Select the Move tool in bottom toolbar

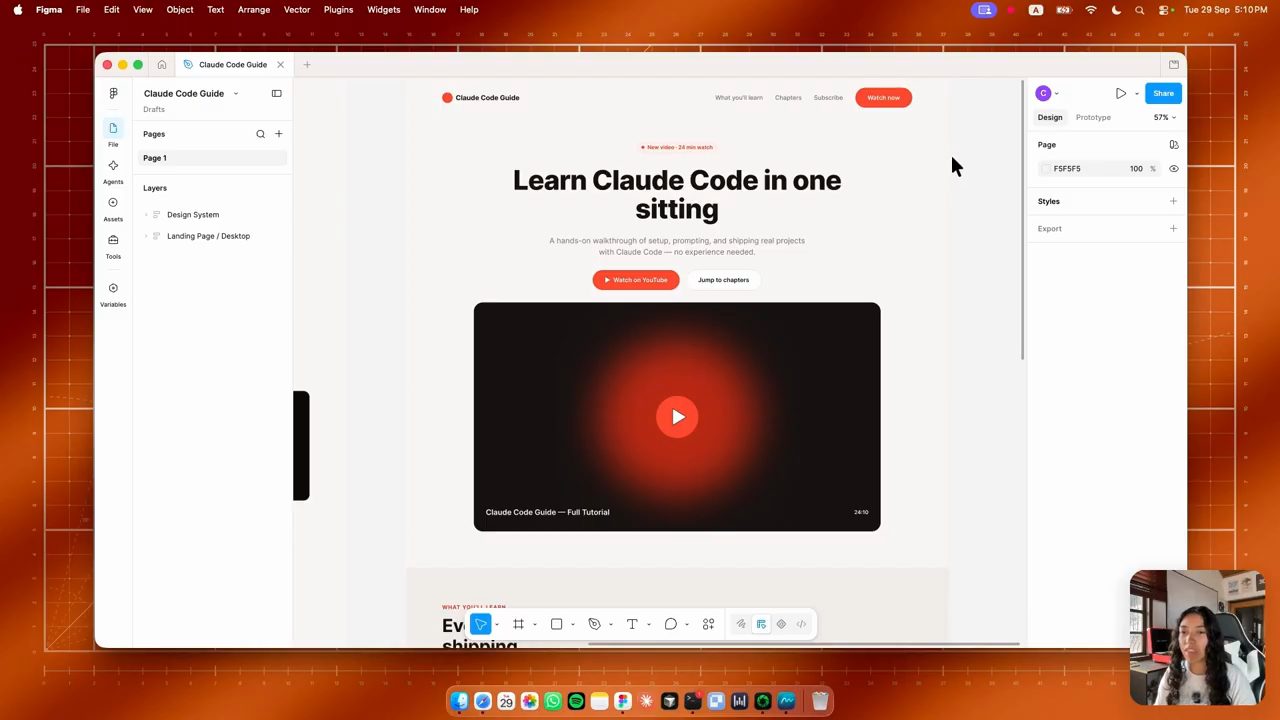[x=481, y=624]
